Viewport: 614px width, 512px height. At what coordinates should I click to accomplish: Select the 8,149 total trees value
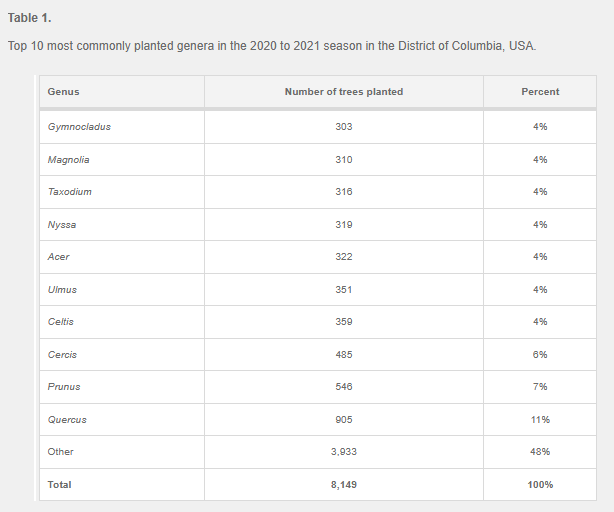click(x=344, y=485)
